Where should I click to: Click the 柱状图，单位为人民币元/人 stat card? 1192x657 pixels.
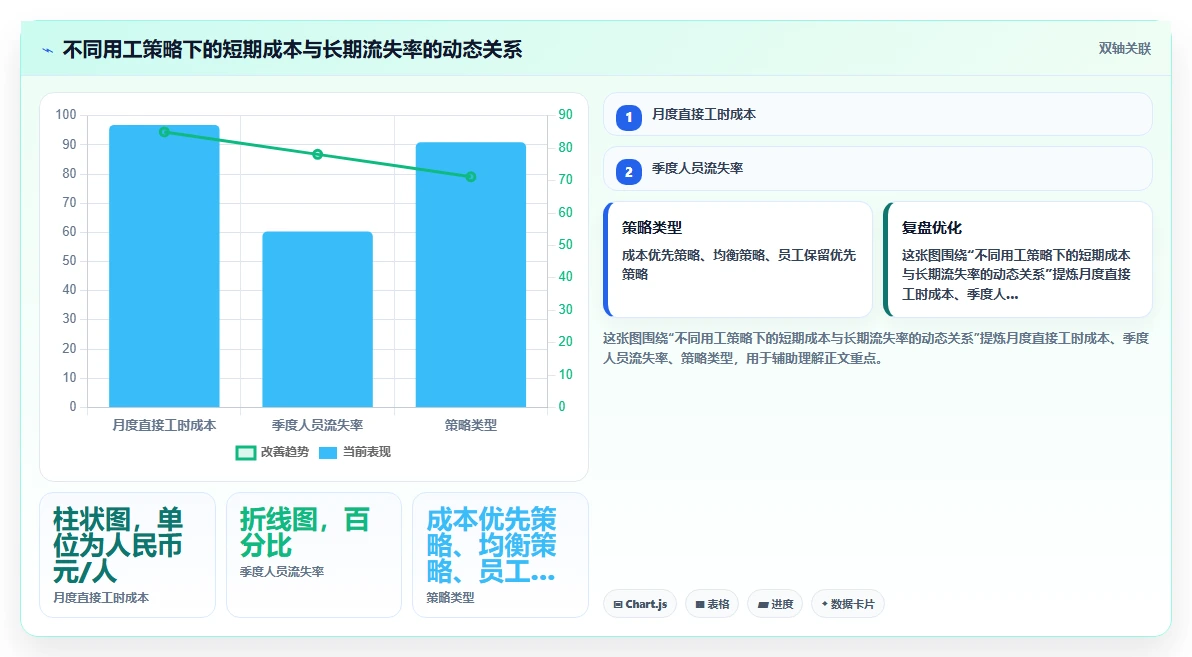click(x=128, y=555)
